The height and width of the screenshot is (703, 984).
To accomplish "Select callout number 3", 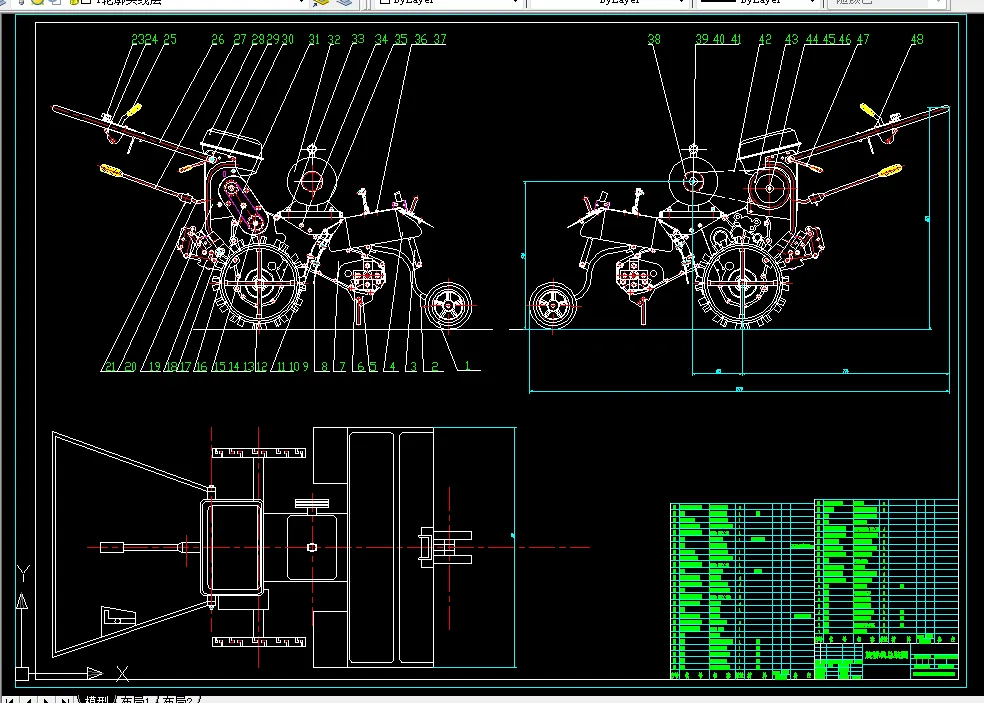I will 414,367.
